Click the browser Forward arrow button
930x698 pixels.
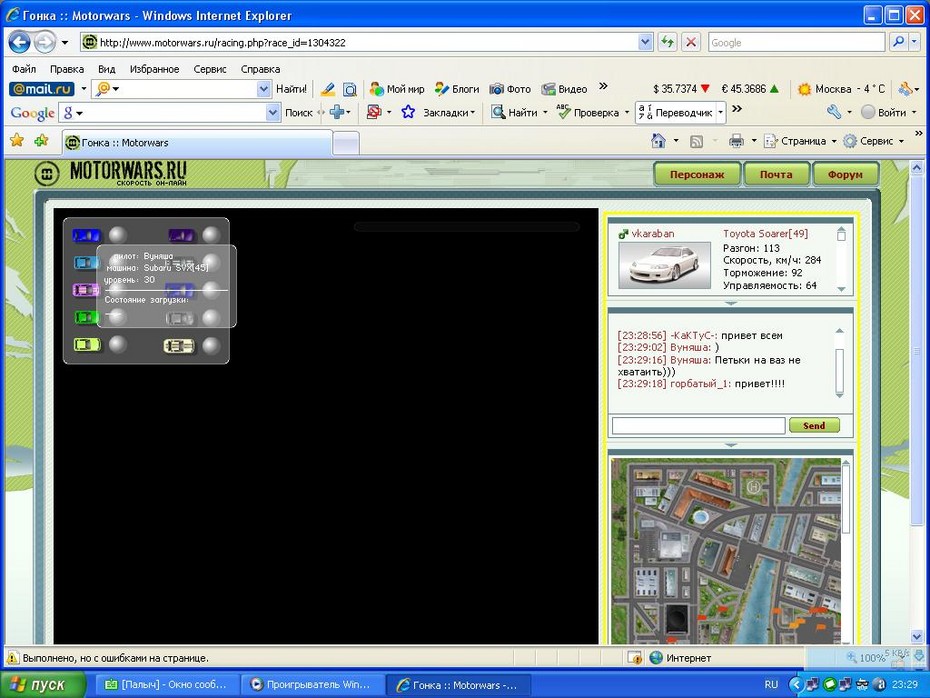point(44,42)
